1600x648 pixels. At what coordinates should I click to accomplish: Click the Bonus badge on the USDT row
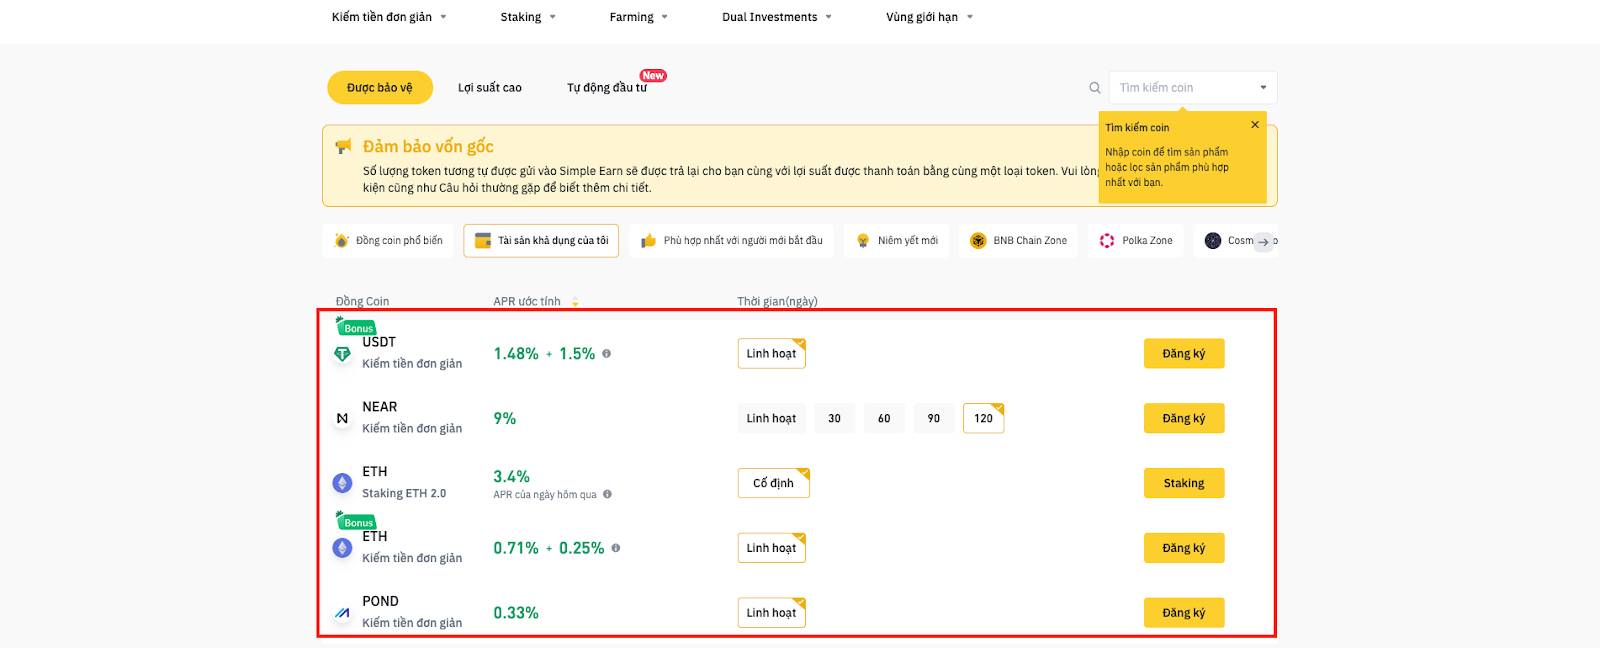357,327
